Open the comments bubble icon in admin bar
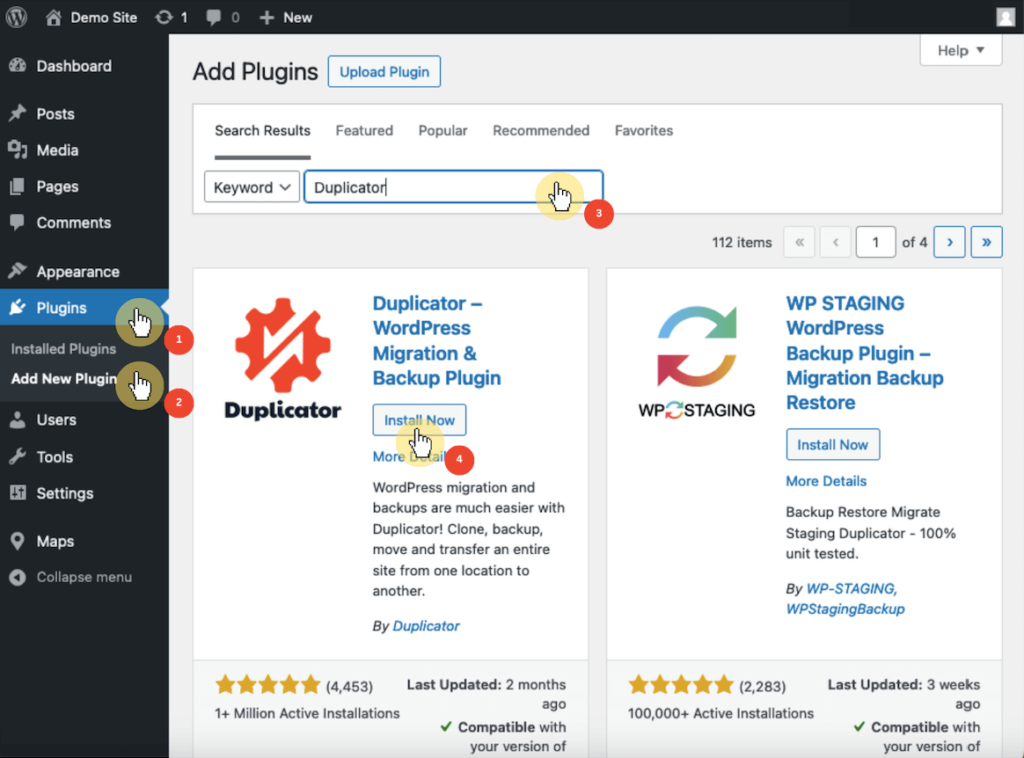 point(213,18)
